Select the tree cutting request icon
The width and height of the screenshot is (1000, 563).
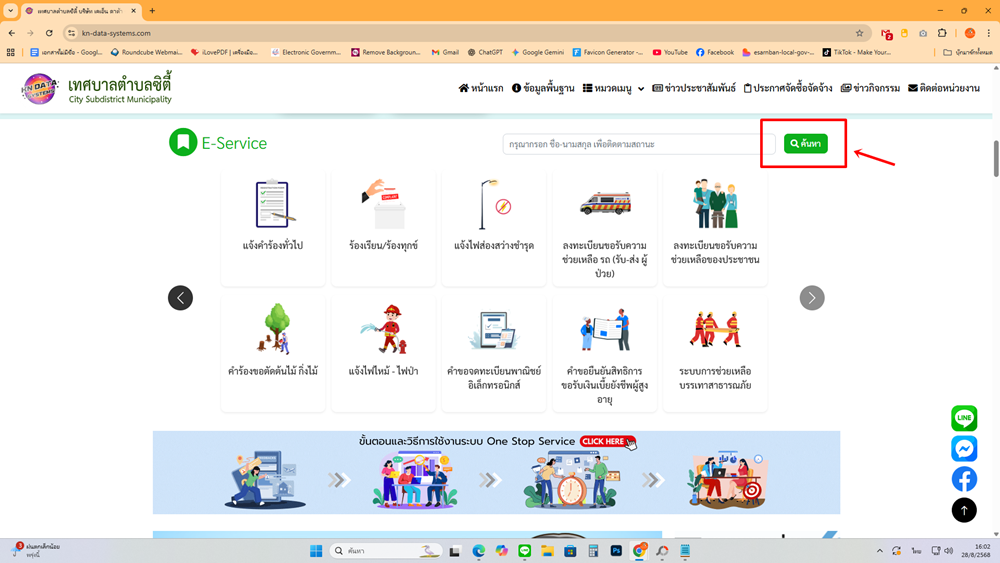click(272, 330)
